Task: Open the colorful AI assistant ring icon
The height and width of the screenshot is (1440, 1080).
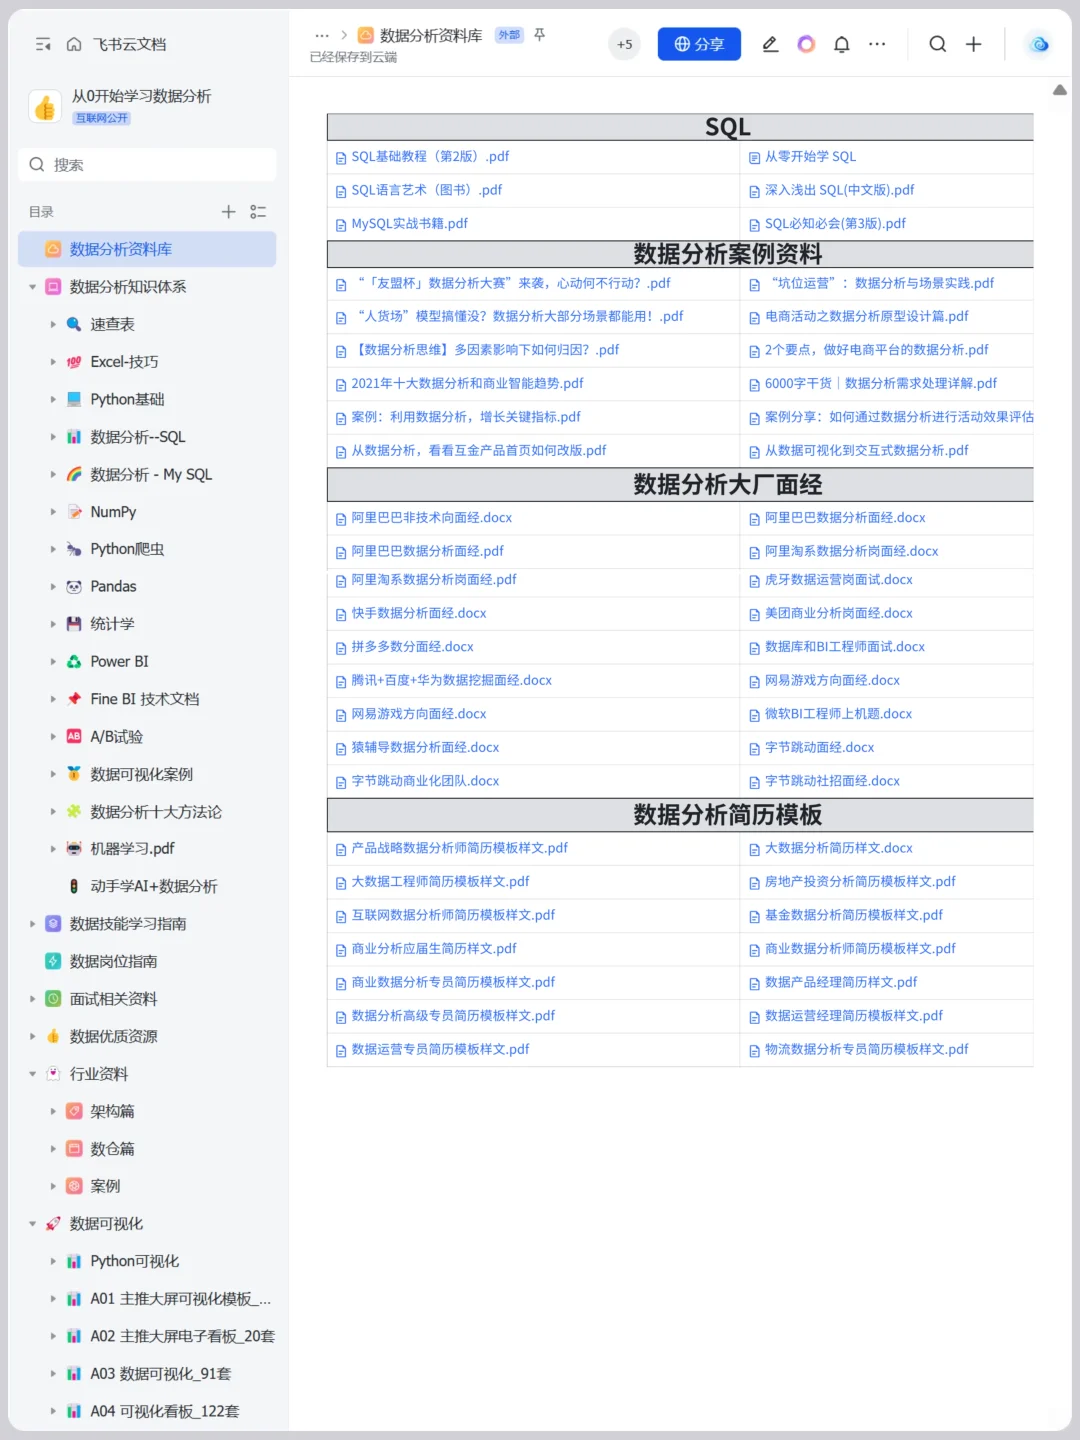Action: (x=806, y=44)
